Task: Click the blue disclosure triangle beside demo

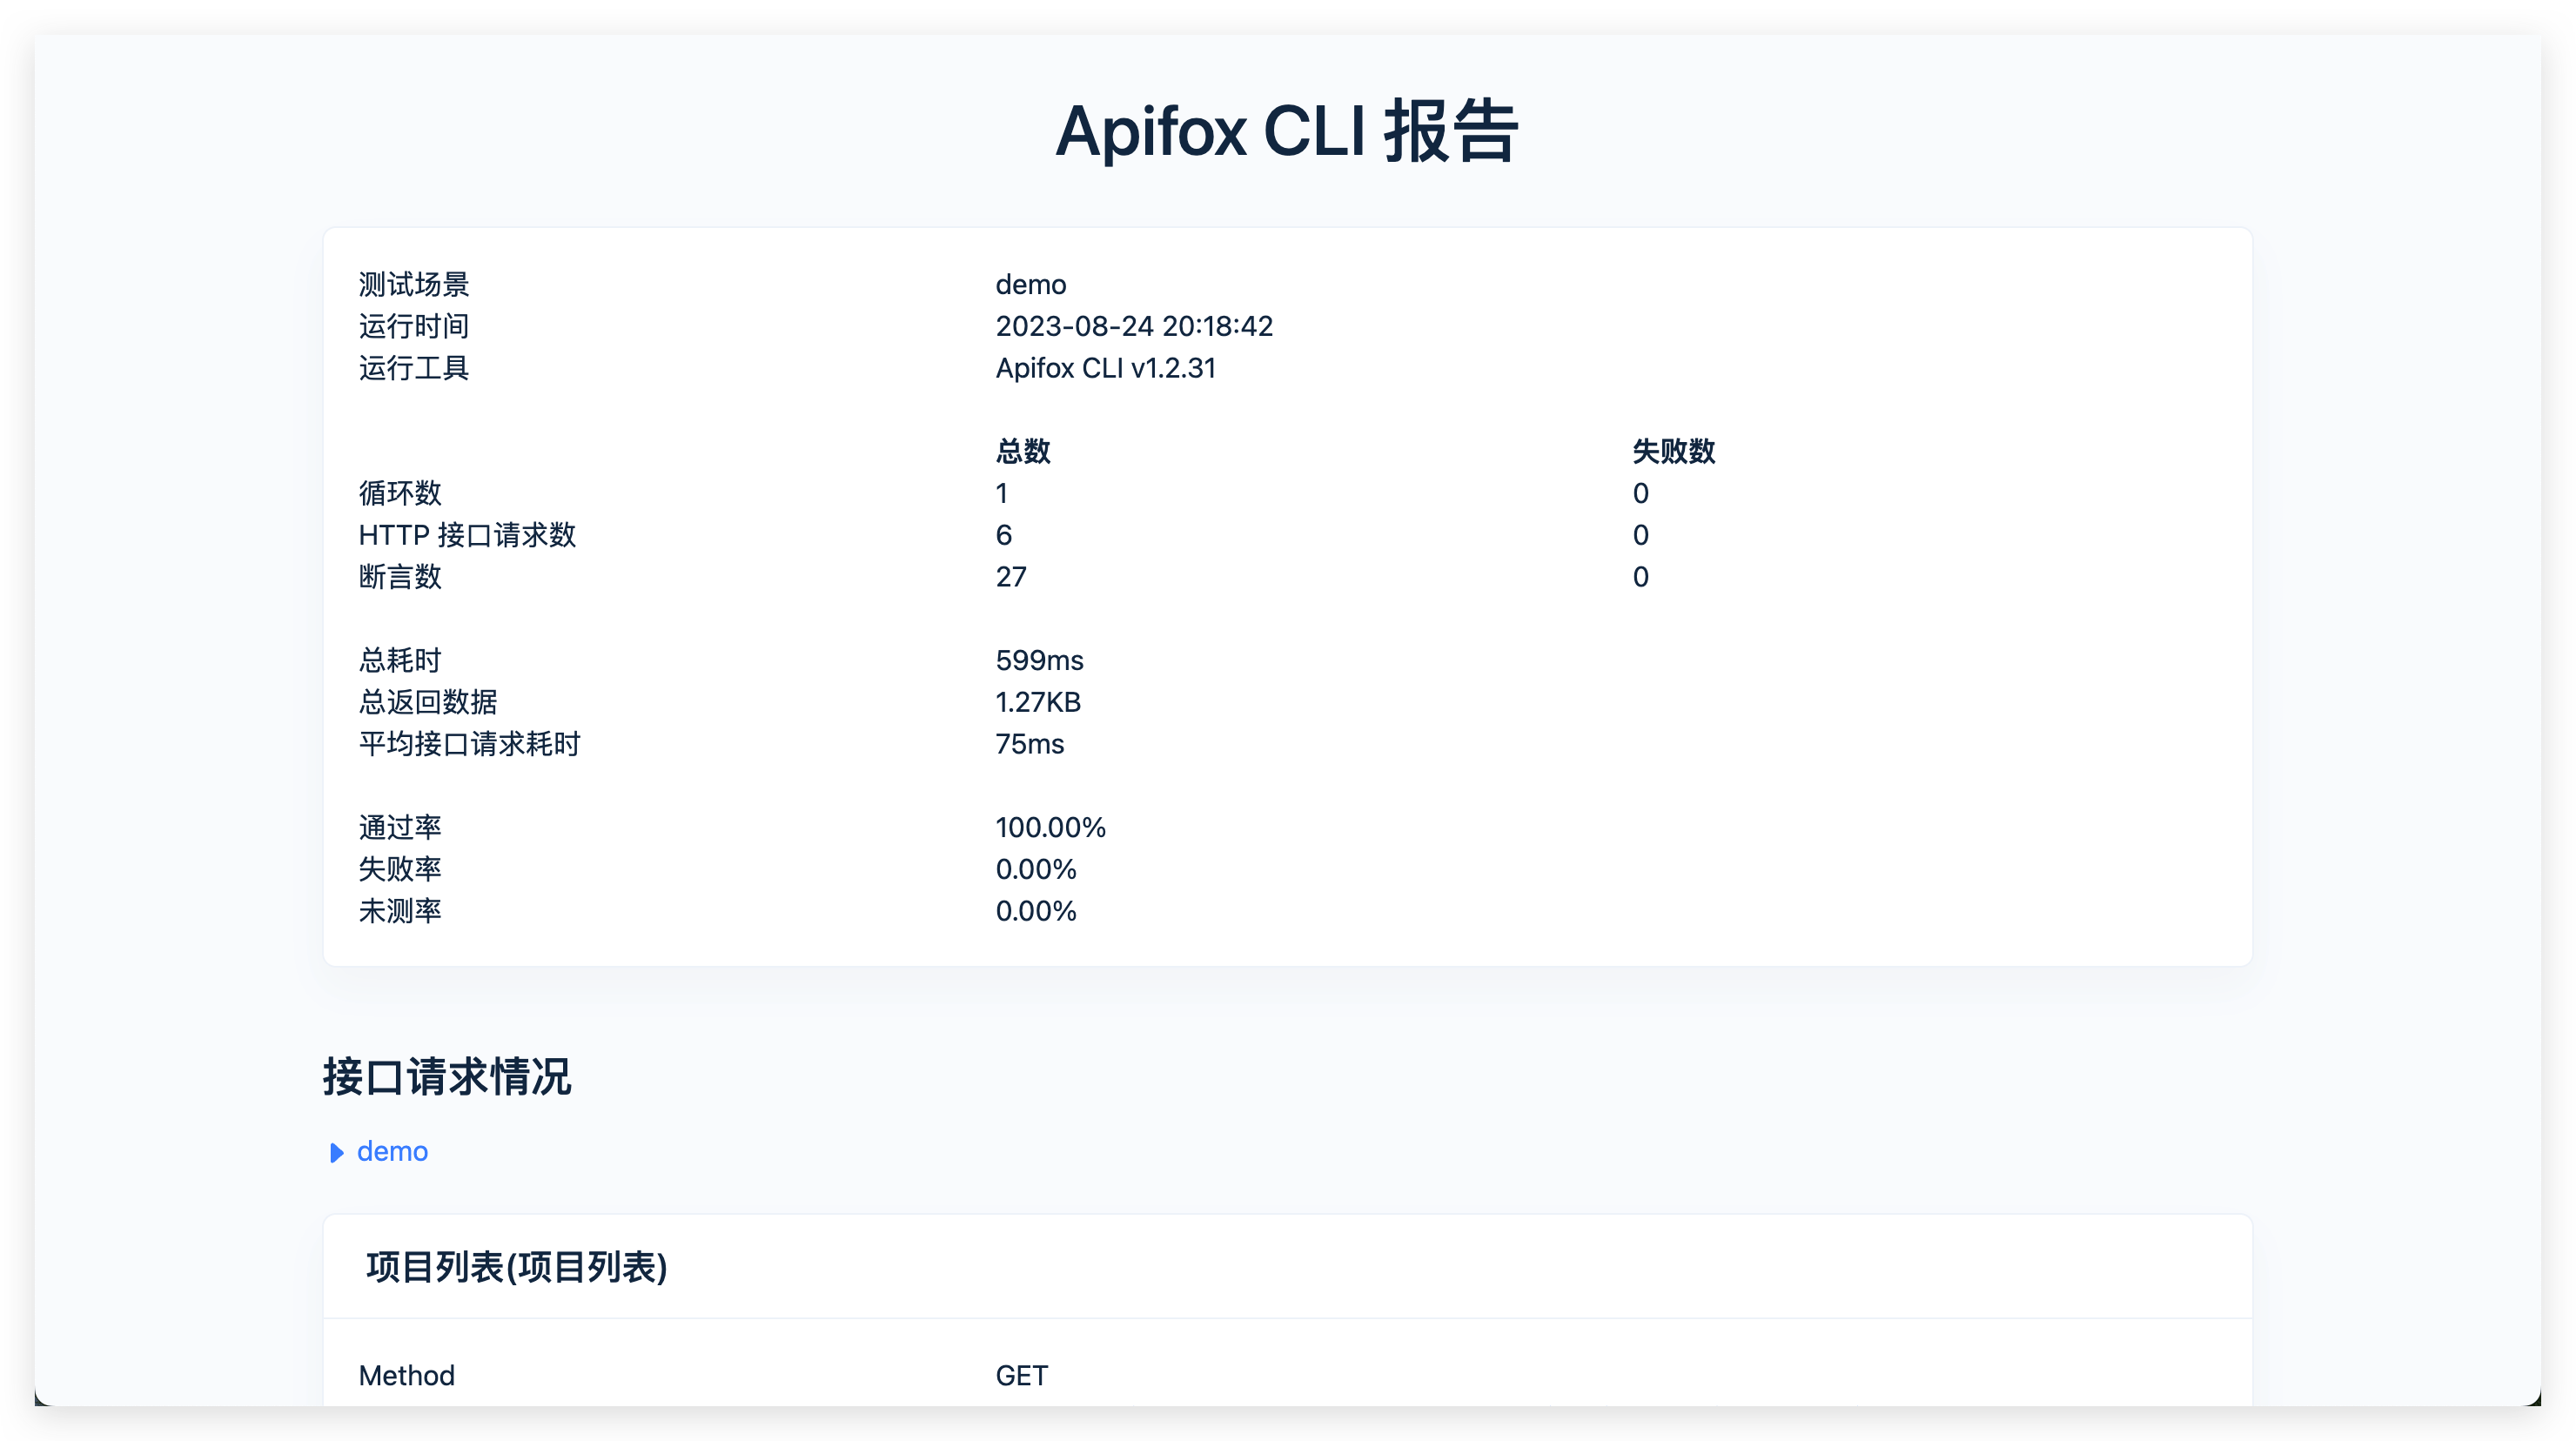Action: pos(336,1152)
